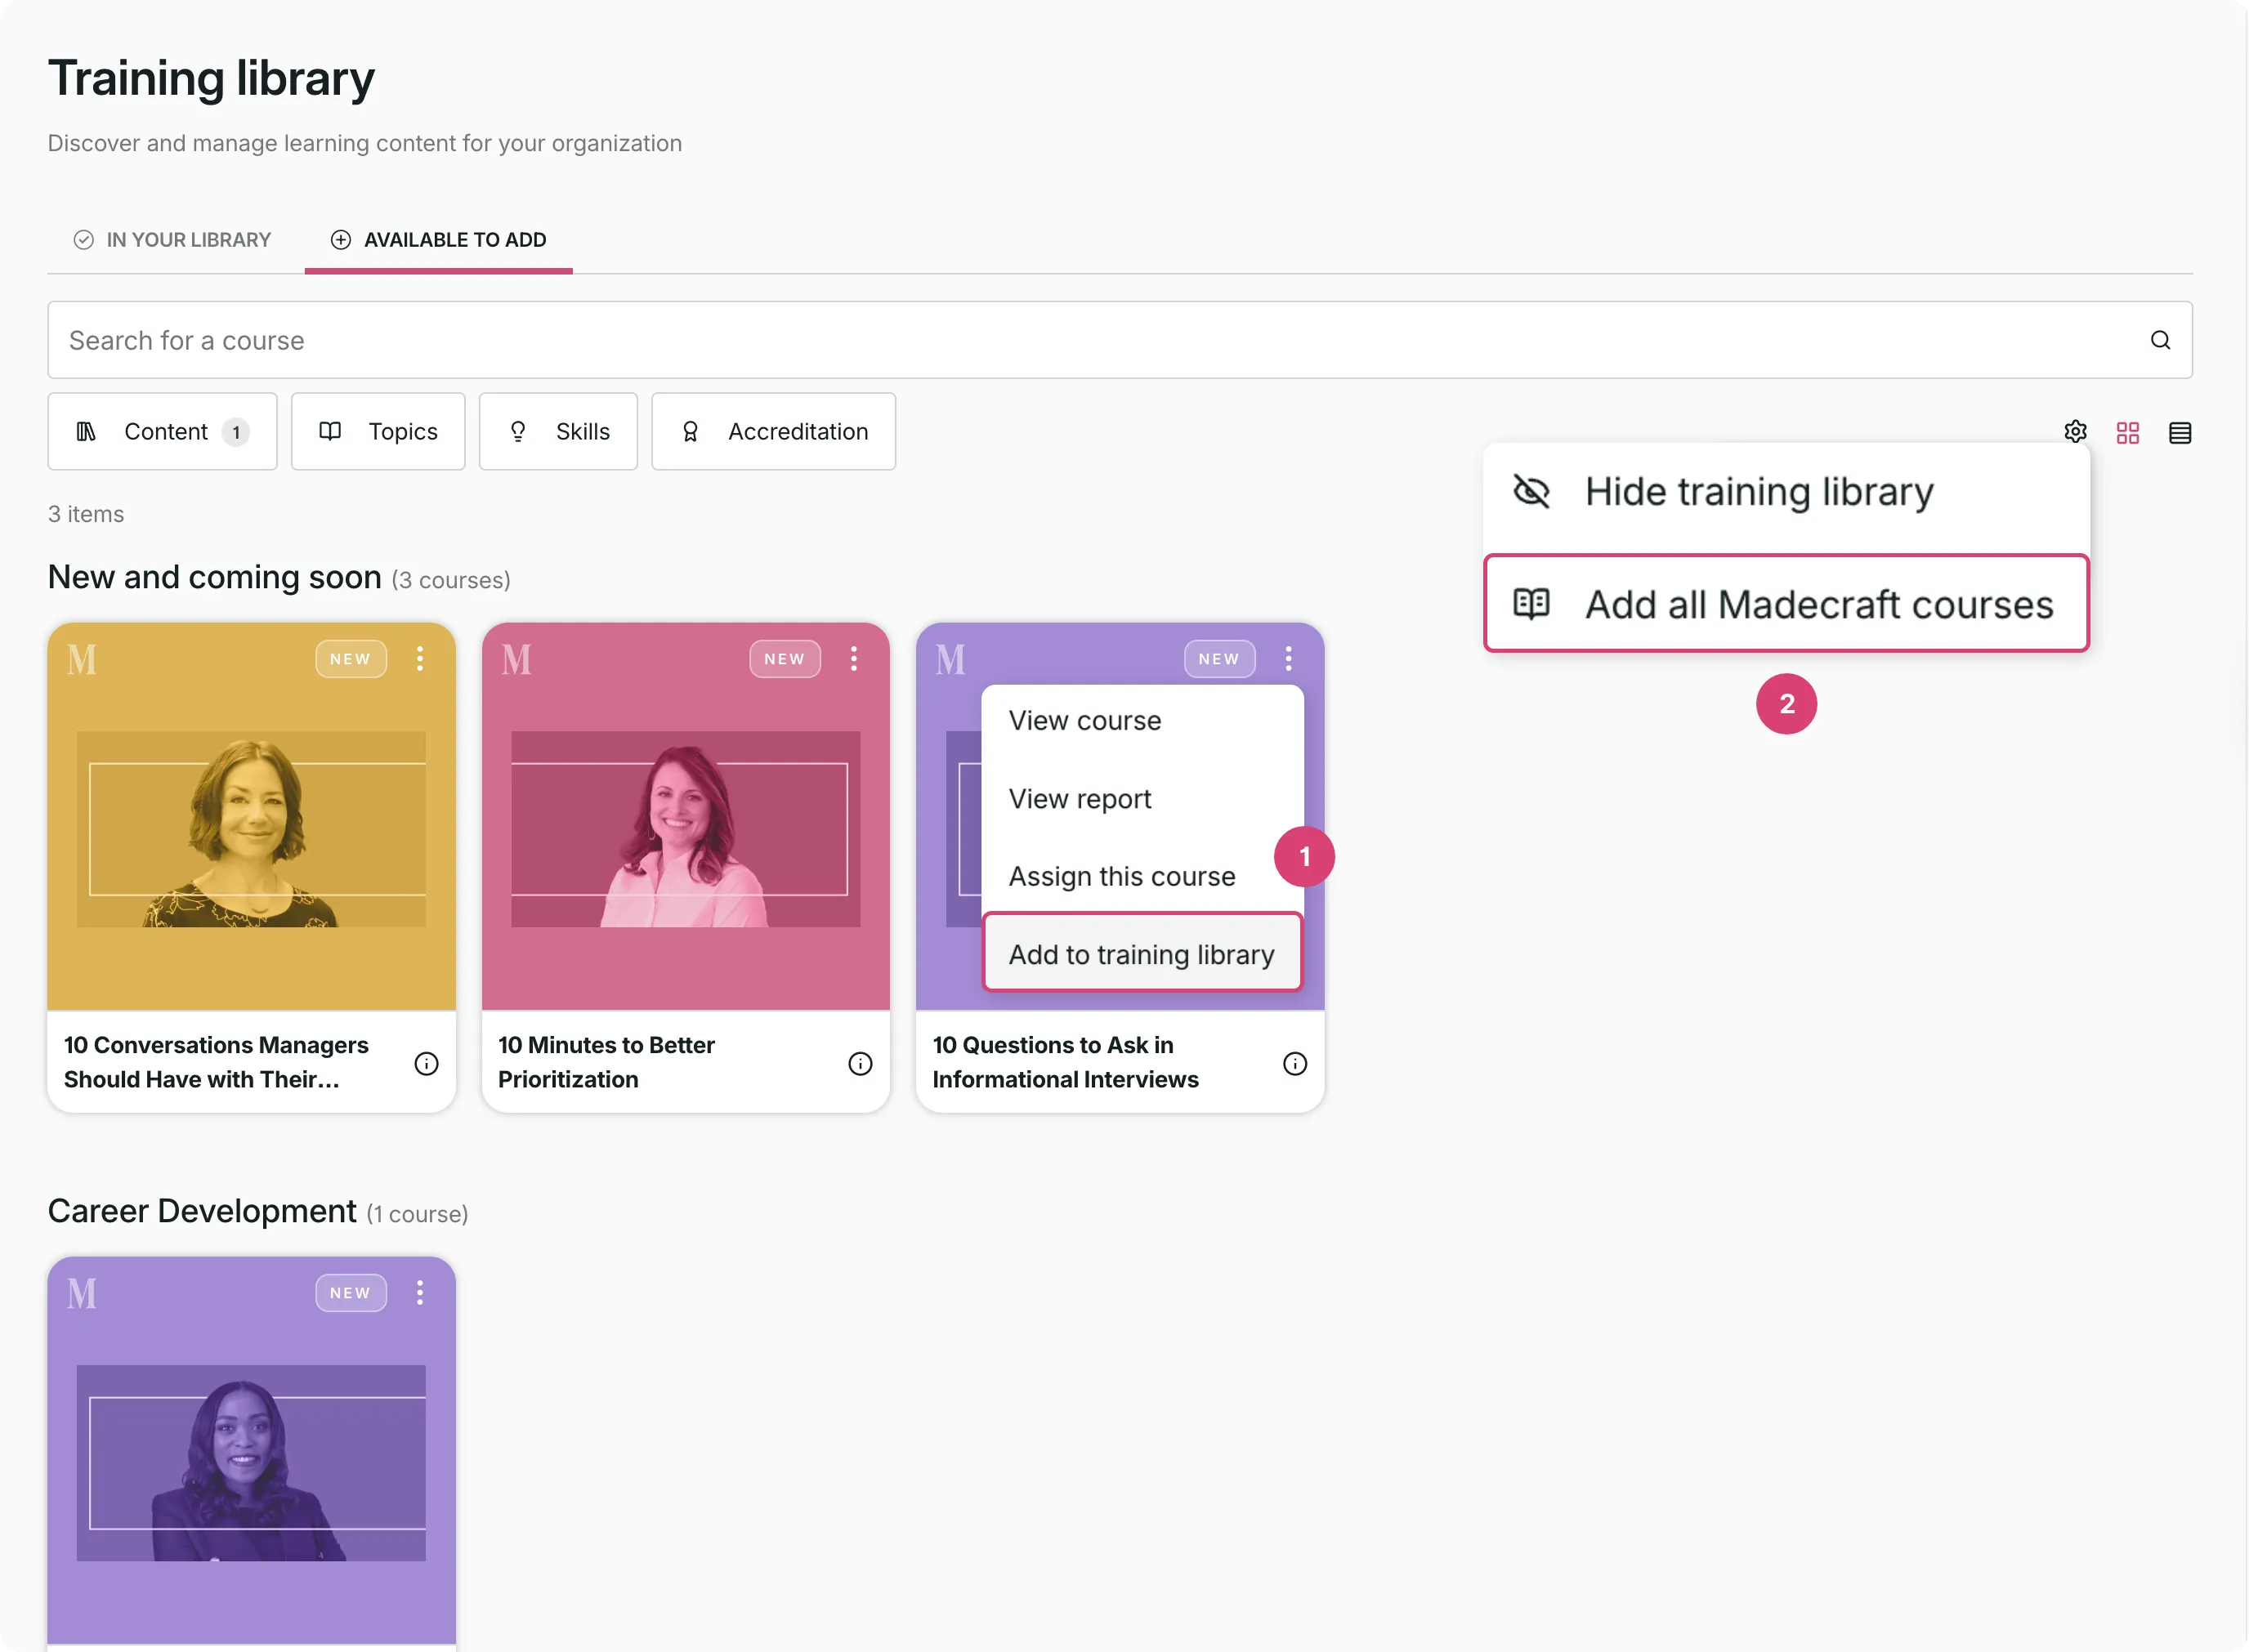This screenshot has height=1652, width=2249.
Task: Open the settings gear icon
Action: coord(2076,431)
